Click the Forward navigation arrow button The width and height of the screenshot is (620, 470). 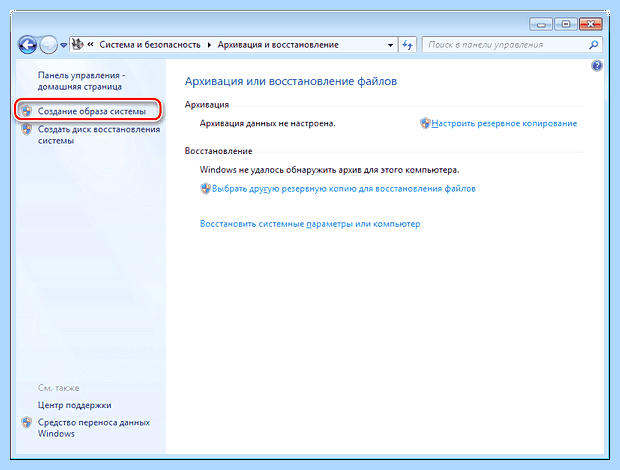[49, 45]
